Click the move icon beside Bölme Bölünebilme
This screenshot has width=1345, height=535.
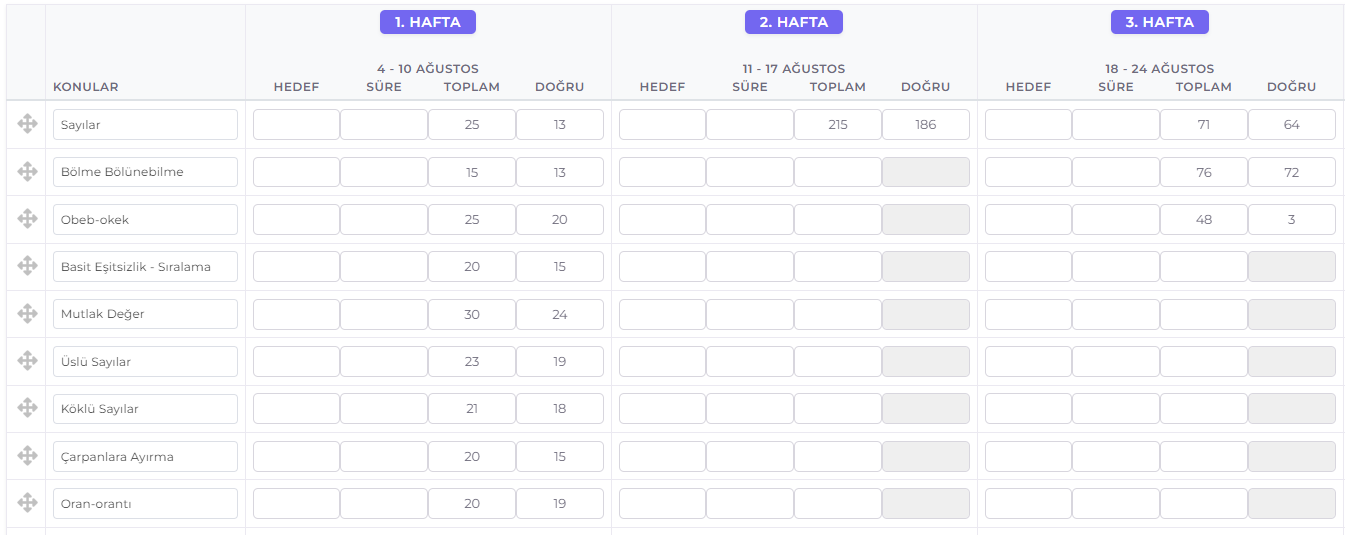point(27,171)
